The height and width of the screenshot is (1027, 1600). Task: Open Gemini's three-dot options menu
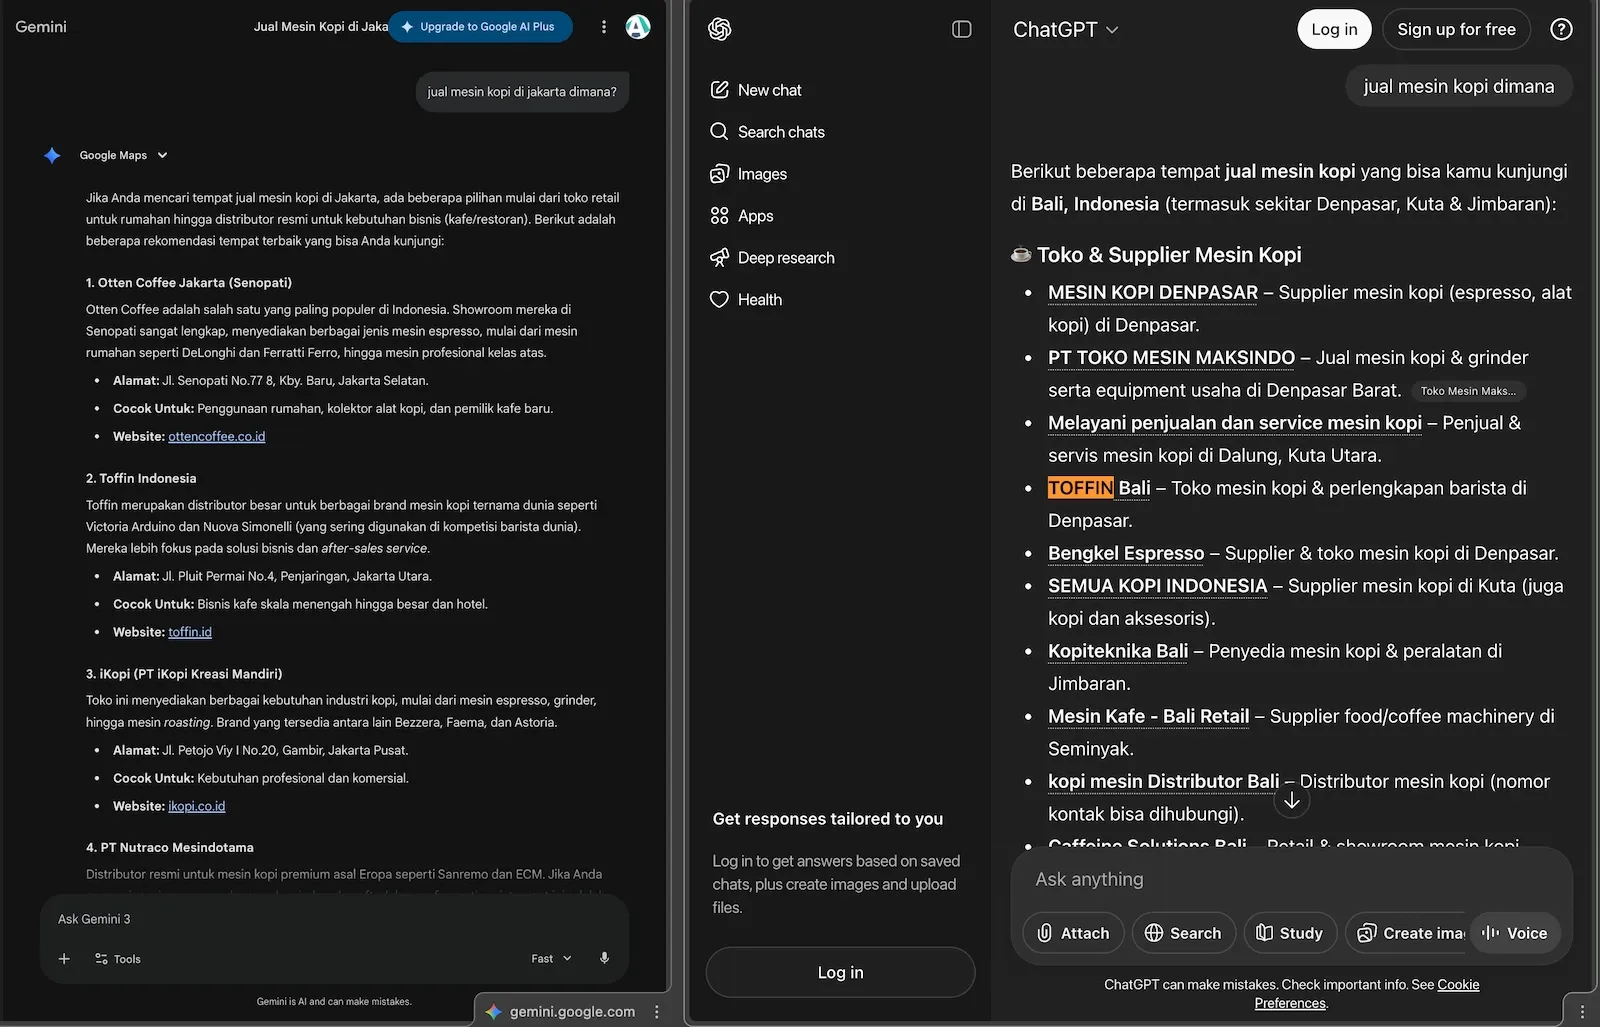pos(604,27)
